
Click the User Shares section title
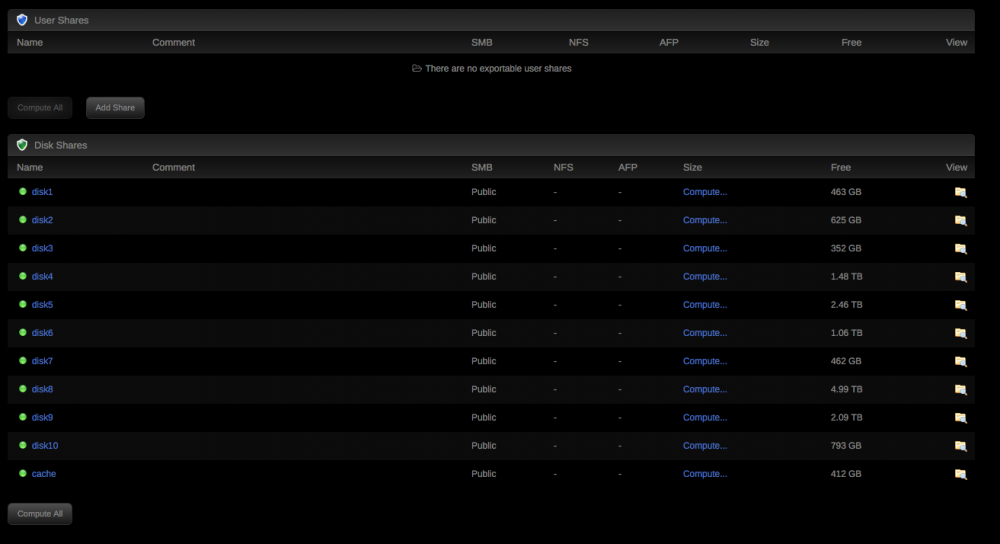pyautogui.click(x=61, y=20)
